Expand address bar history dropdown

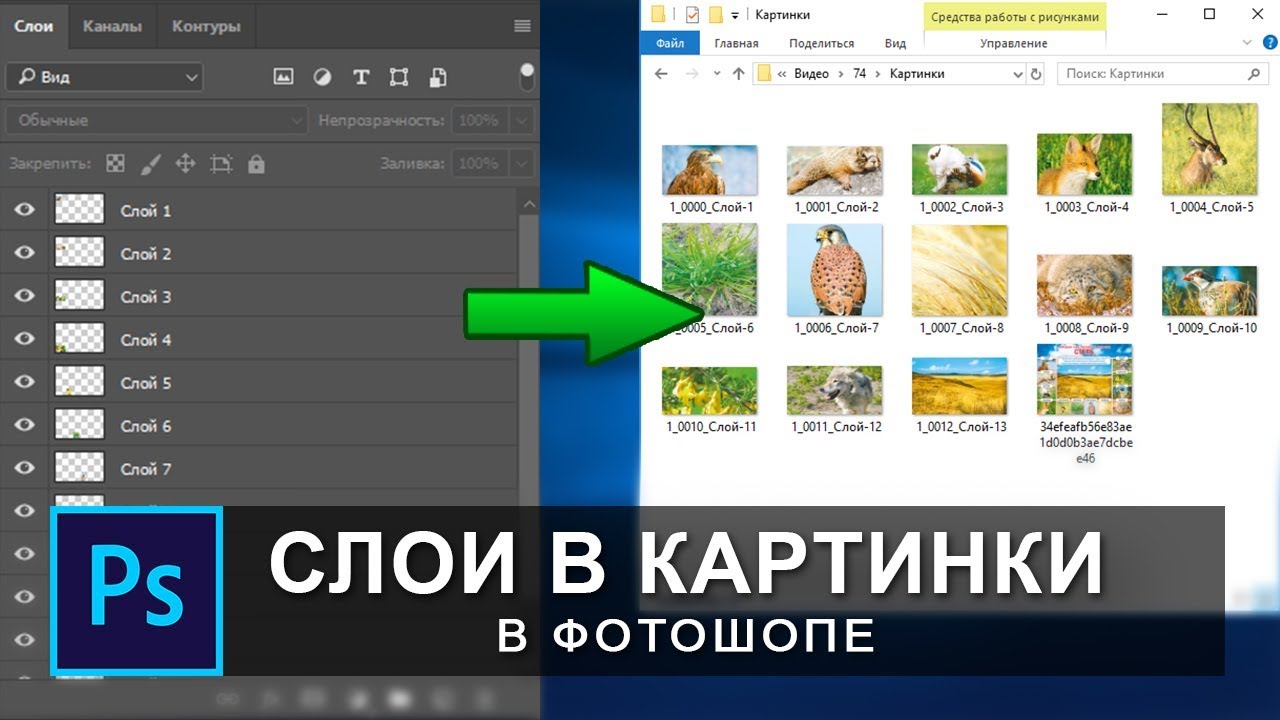point(1018,73)
